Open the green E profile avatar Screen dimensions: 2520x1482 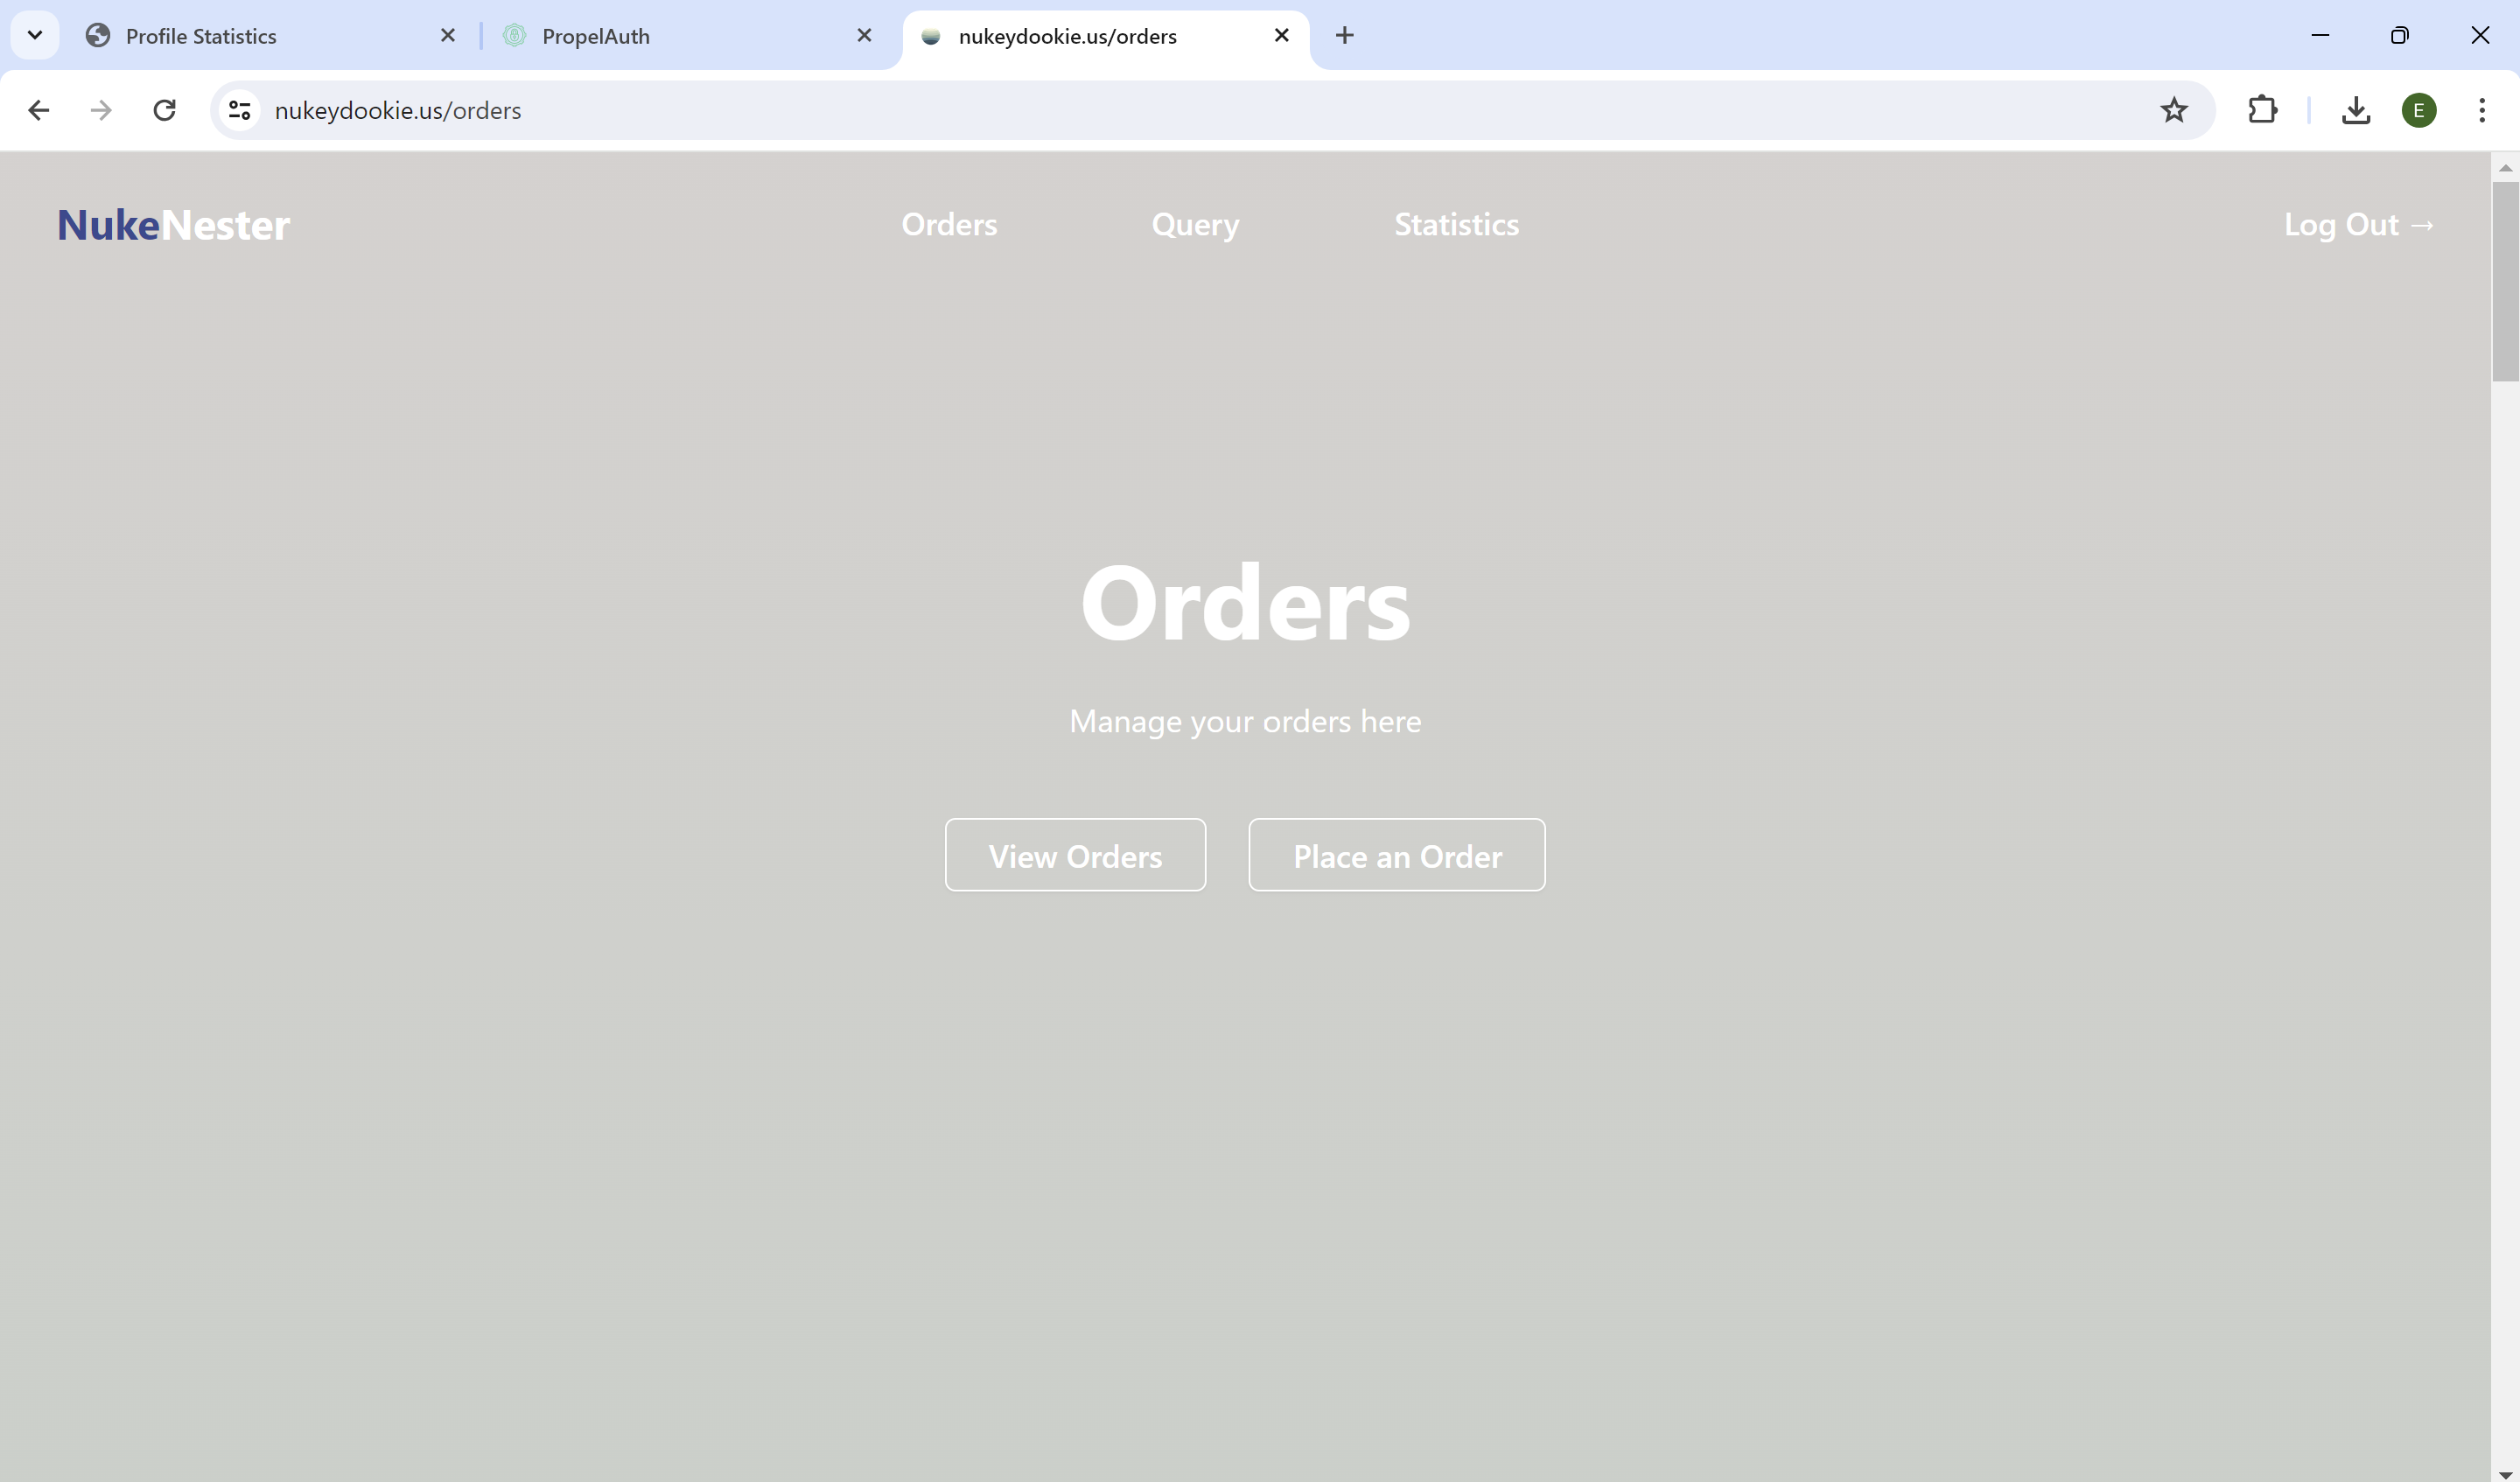[2418, 110]
